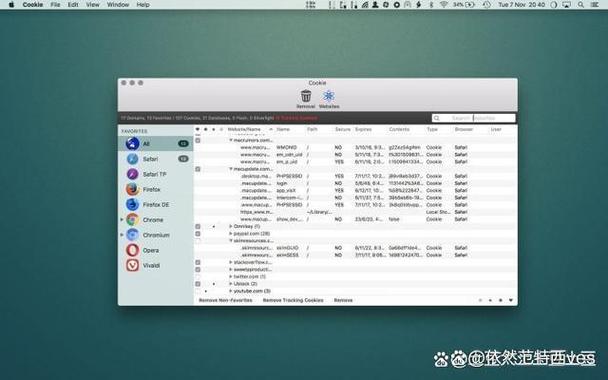Toggle the macupdate.com row checkbox

[198, 169]
